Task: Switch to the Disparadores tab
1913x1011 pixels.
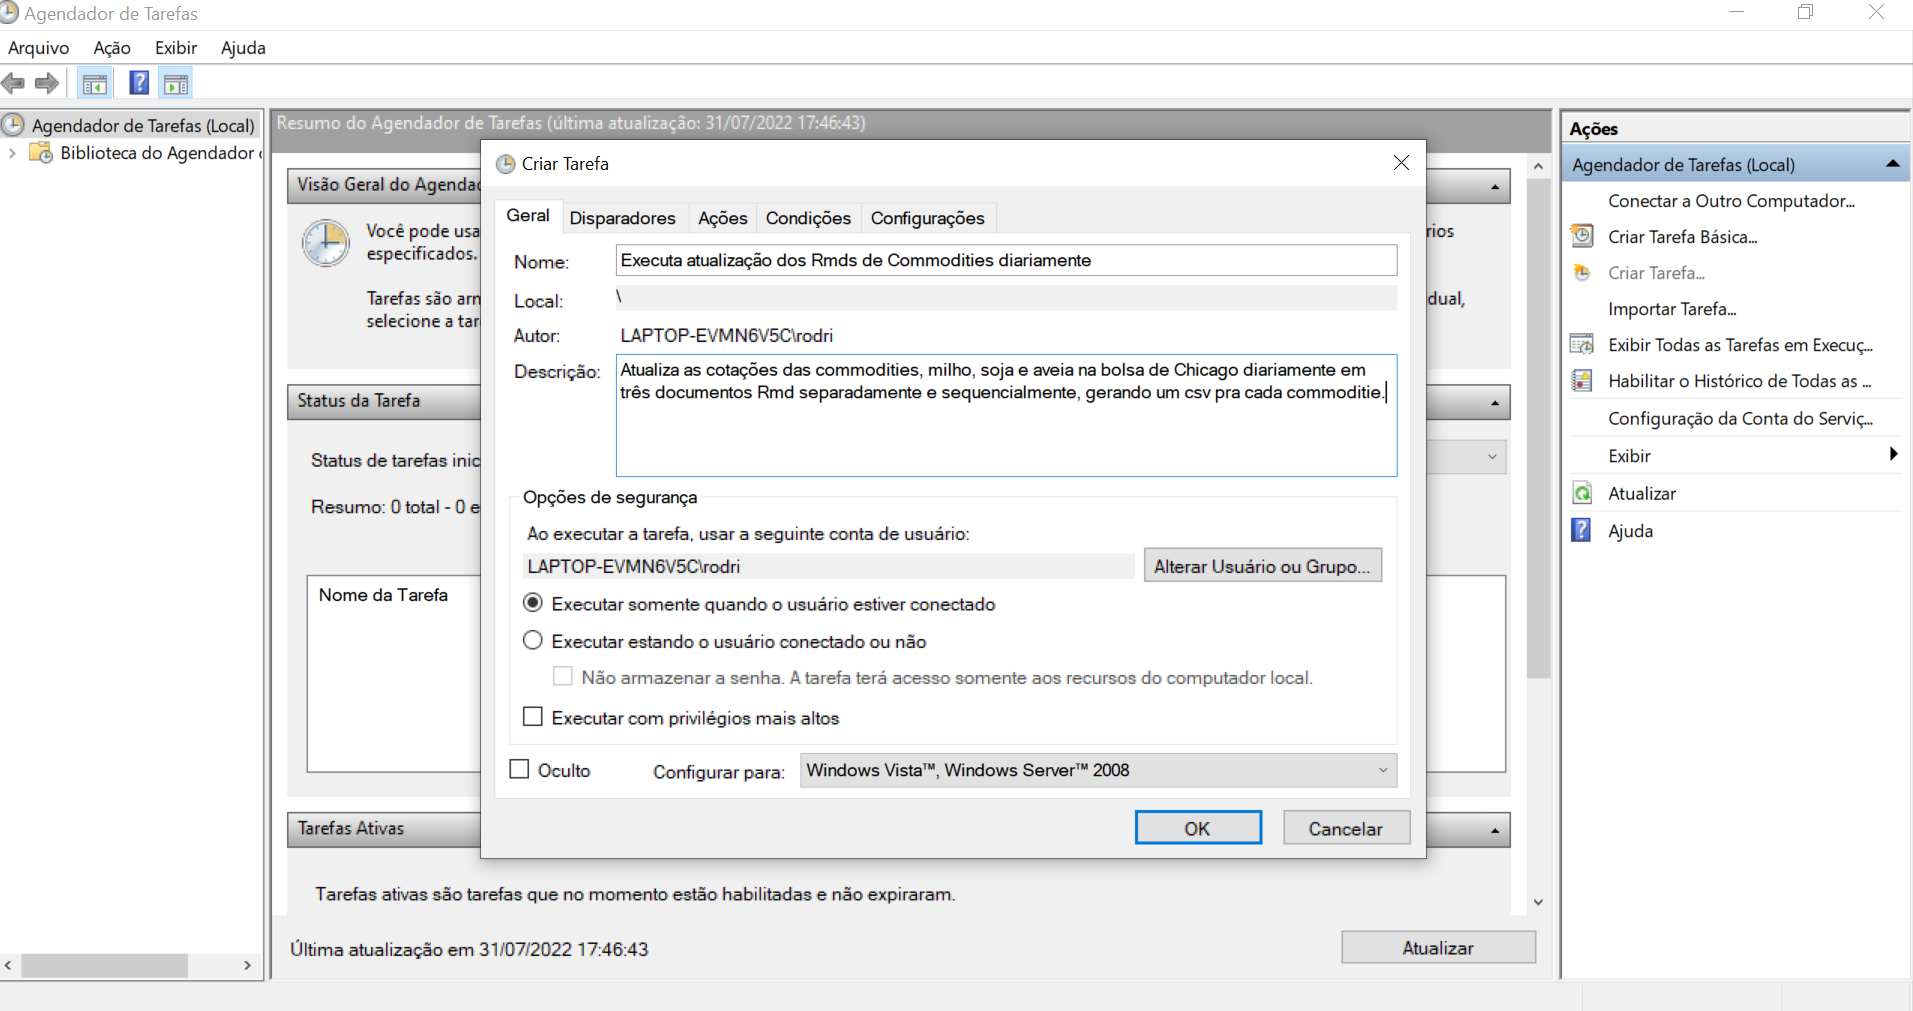Action: [622, 218]
